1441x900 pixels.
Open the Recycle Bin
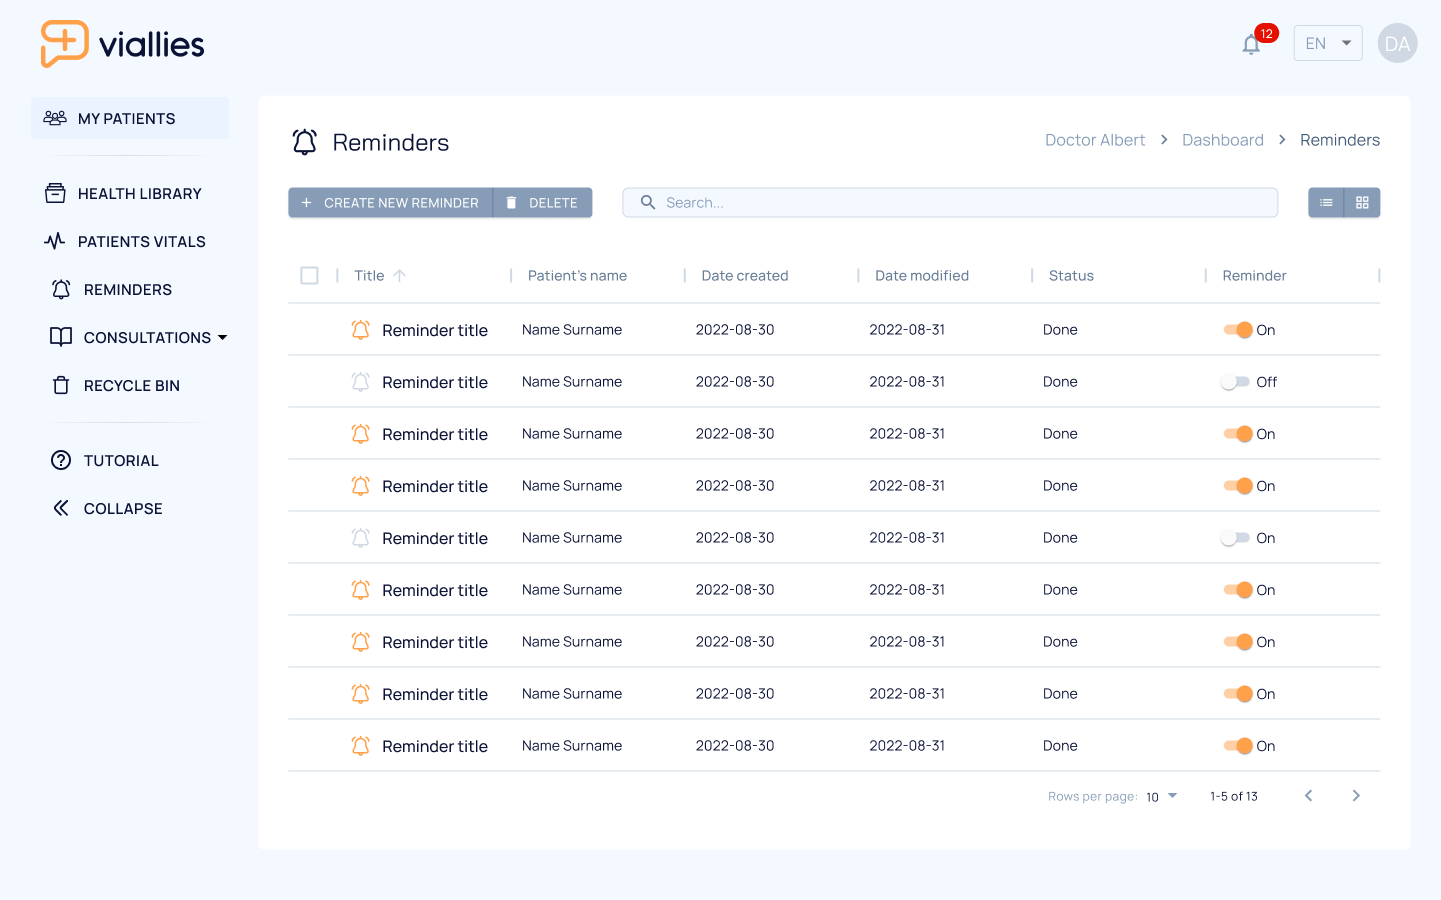[x=115, y=386]
